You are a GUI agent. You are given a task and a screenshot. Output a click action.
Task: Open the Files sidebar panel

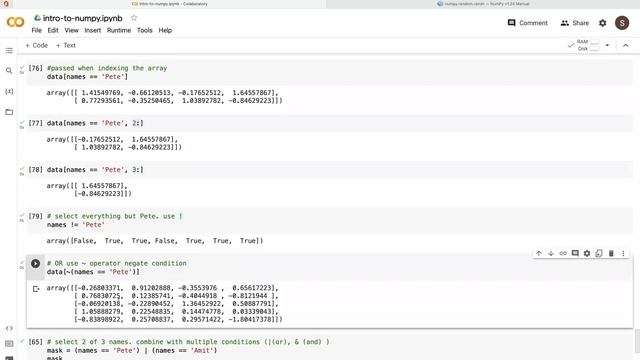pos(9,112)
